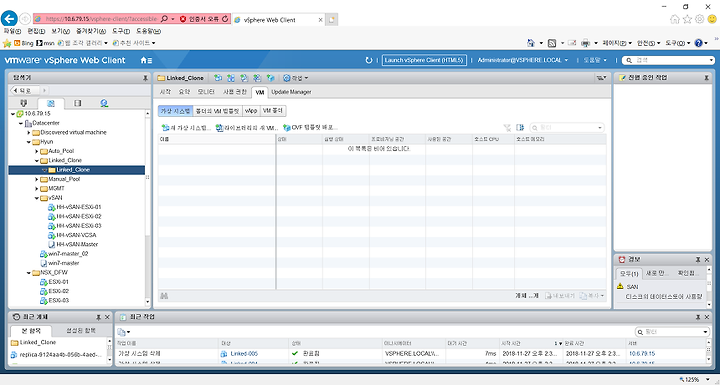Expand the MGMT folder

click(x=37, y=188)
